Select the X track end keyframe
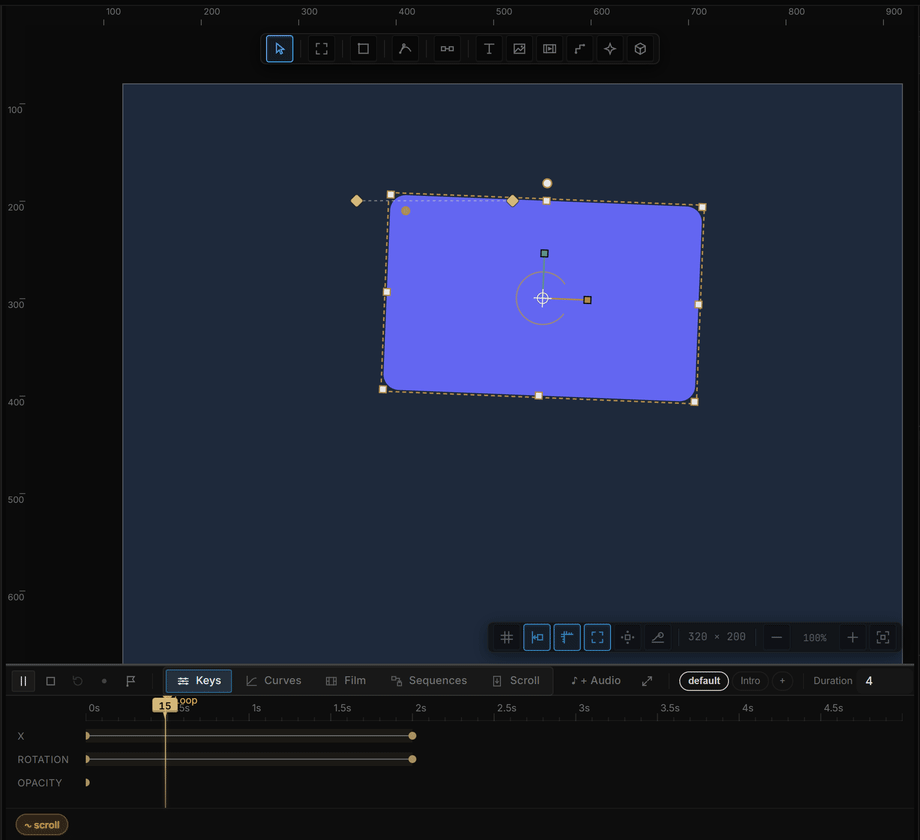 coord(412,736)
